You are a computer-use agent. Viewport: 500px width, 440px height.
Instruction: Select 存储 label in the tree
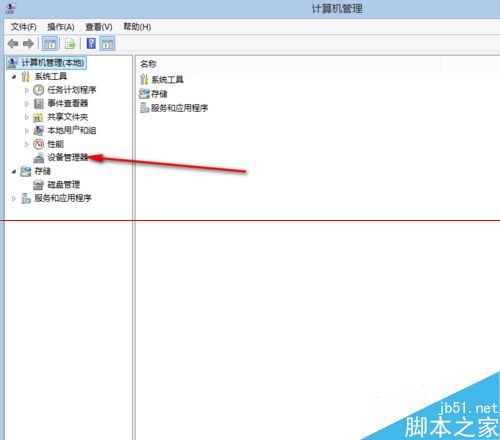pyautogui.click(x=42, y=171)
